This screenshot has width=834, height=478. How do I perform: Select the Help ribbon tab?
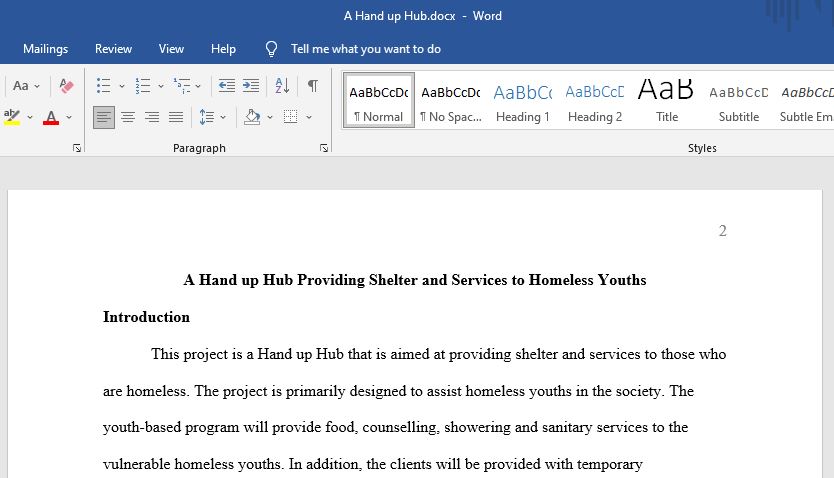tap(223, 49)
